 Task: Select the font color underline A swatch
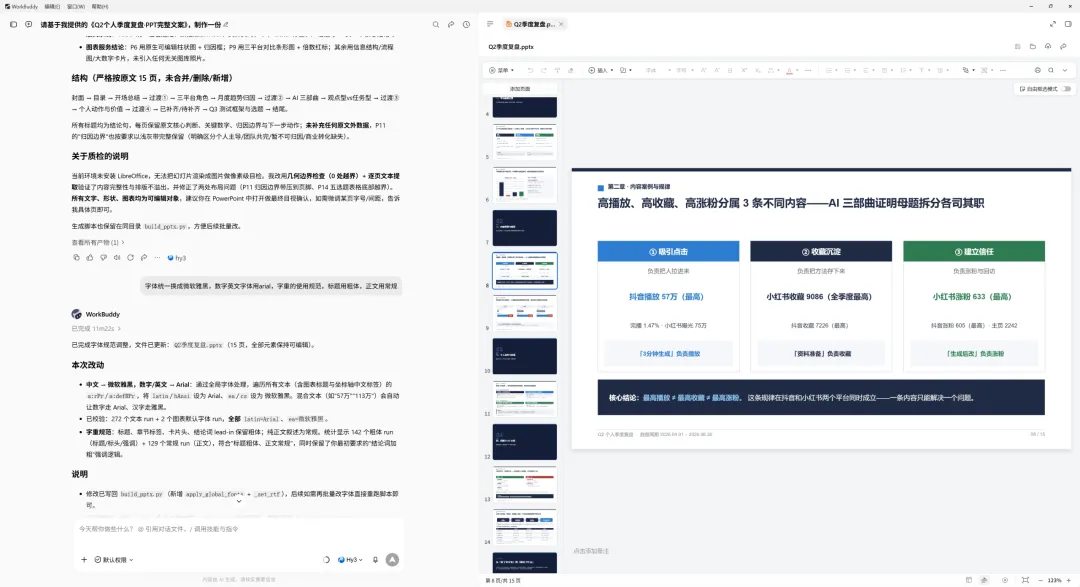789,70
